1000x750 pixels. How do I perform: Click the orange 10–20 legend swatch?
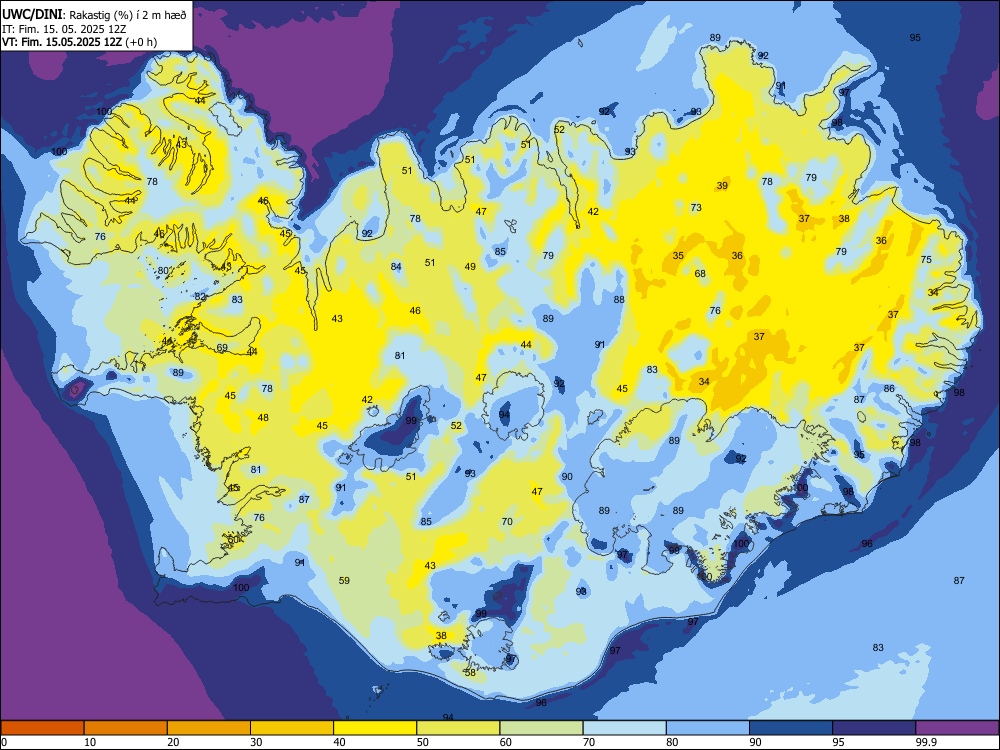click(126, 728)
